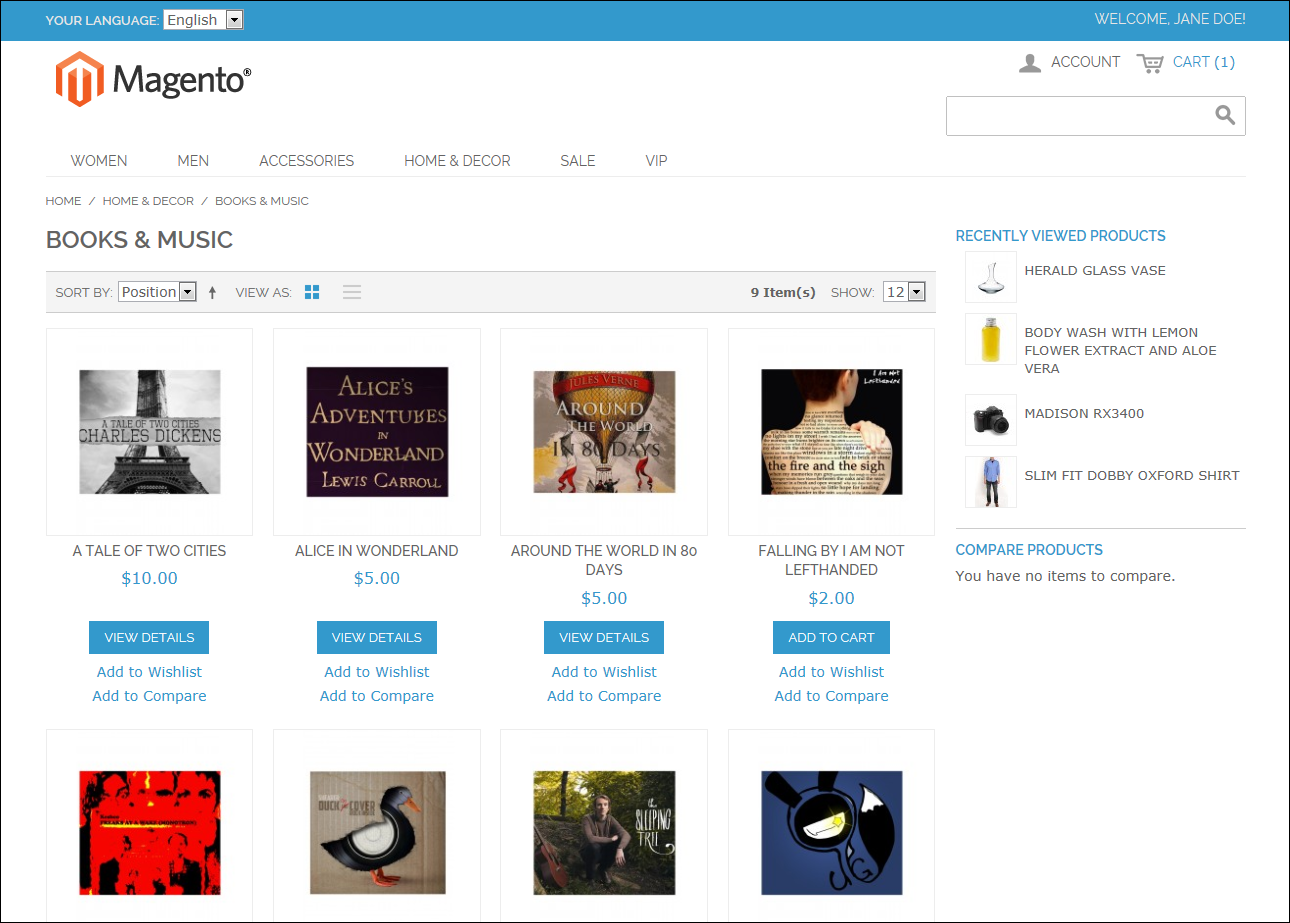Add Falling album to cart
This screenshot has width=1290, height=923.
831,637
